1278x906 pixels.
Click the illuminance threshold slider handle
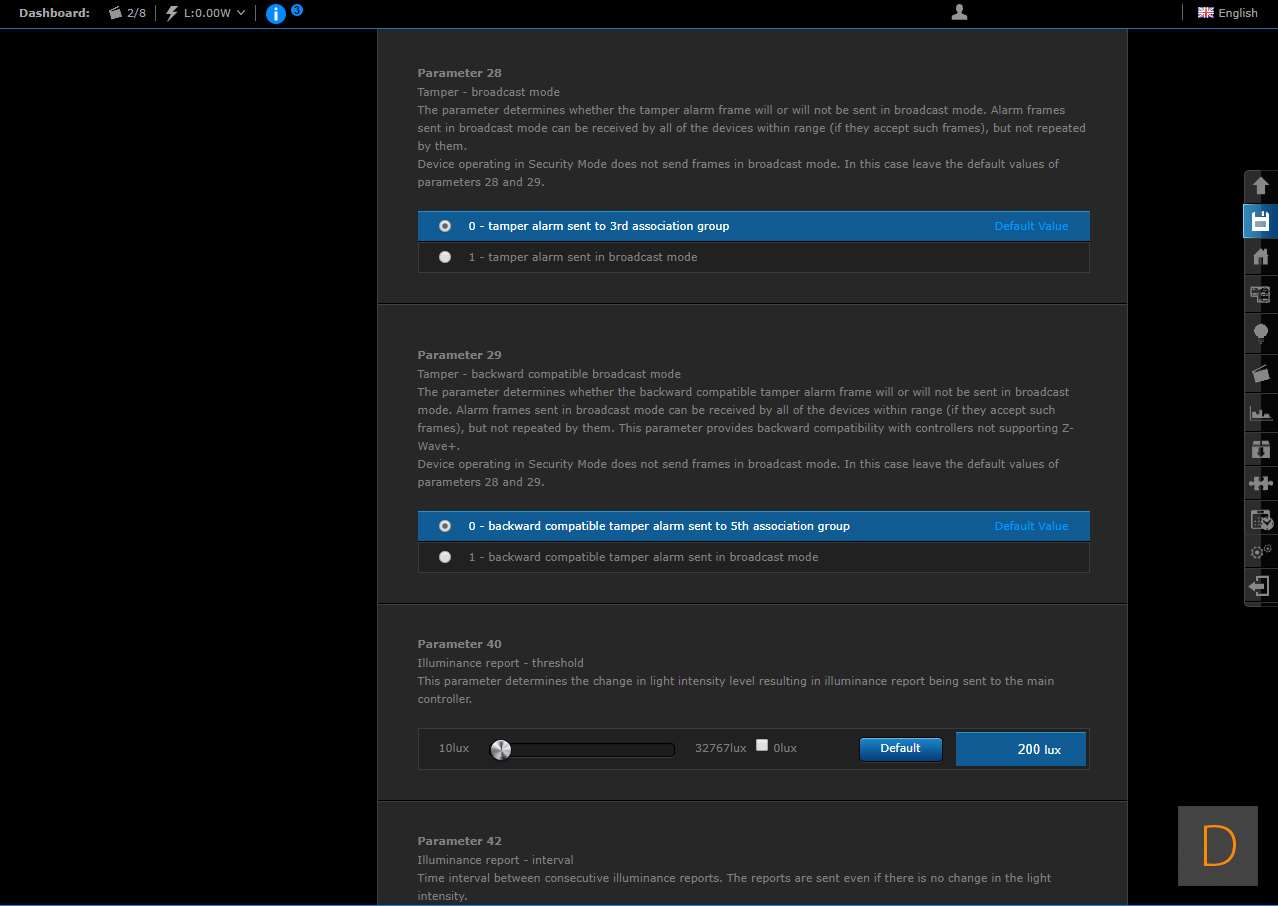(x=501, y=750)
